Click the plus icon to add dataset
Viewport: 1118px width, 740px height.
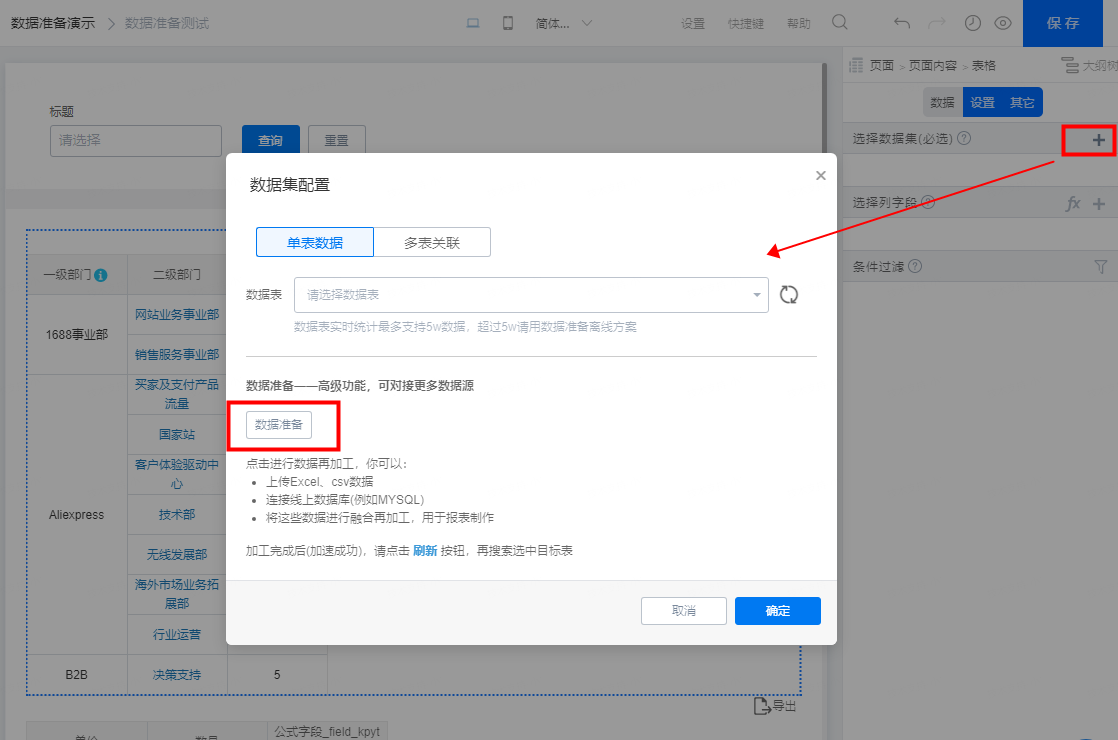click(x=1099, y=140)
